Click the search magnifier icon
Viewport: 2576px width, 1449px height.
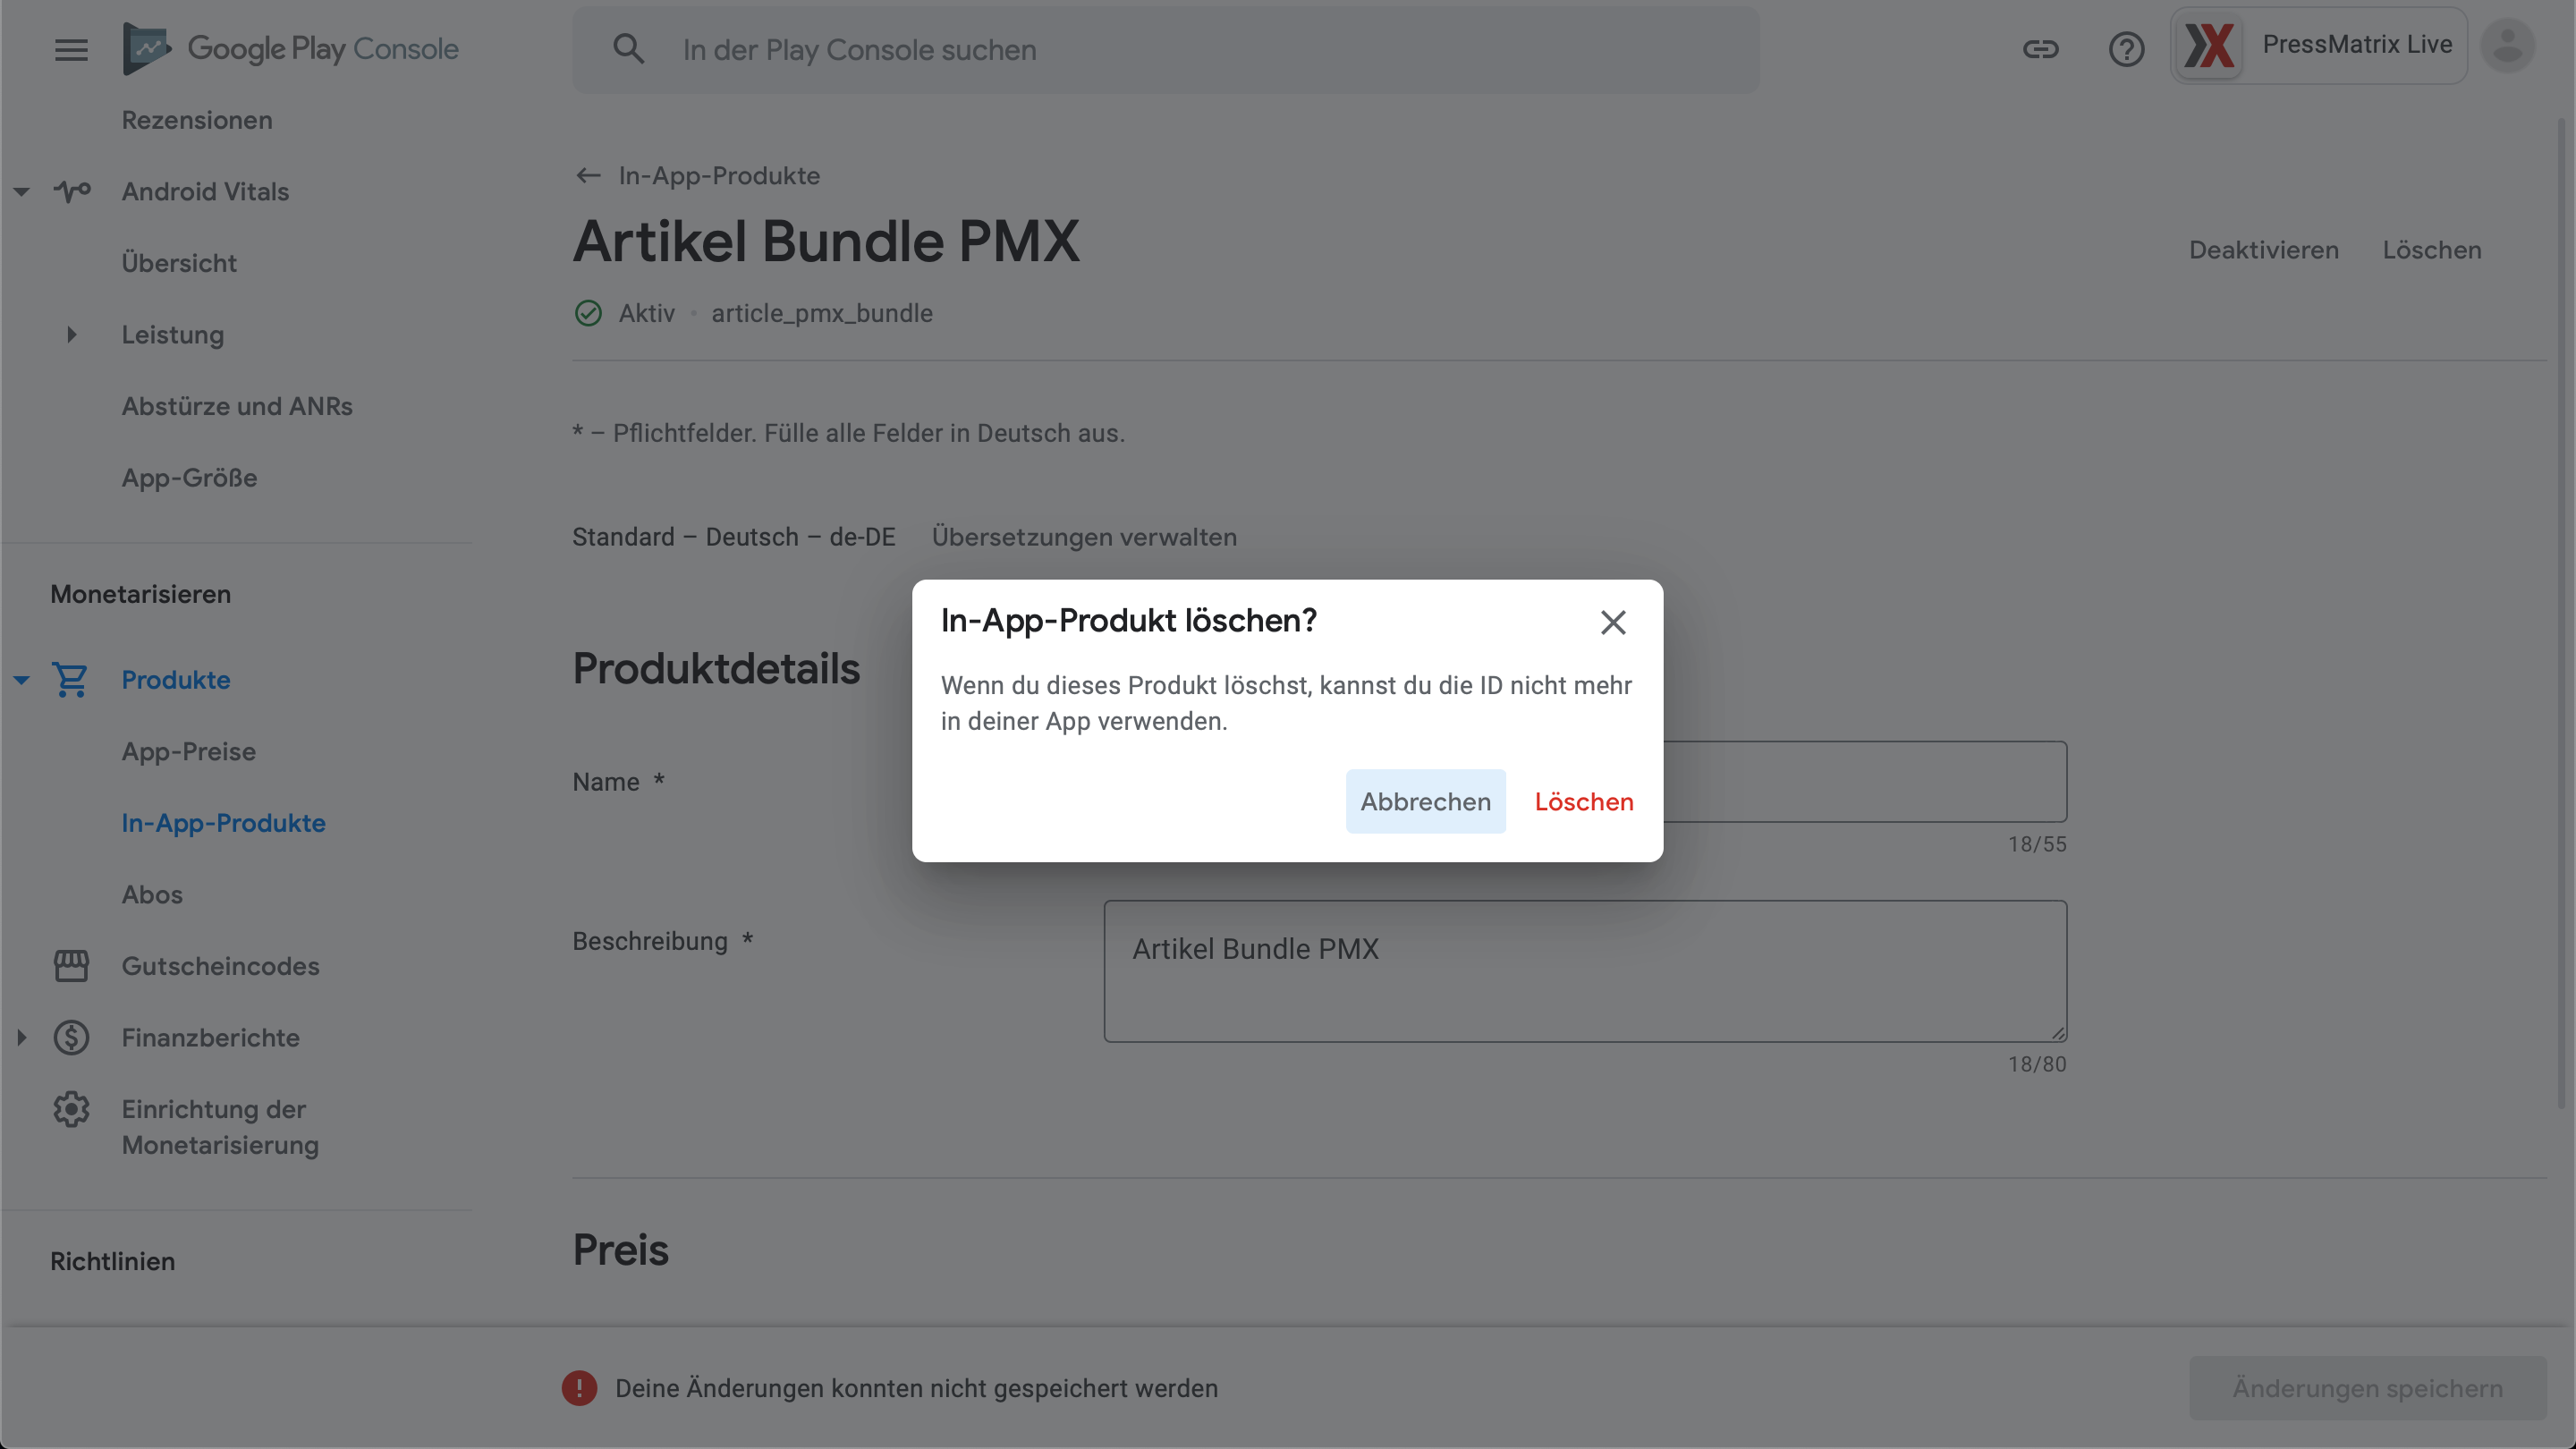click(x=629, y=49)
